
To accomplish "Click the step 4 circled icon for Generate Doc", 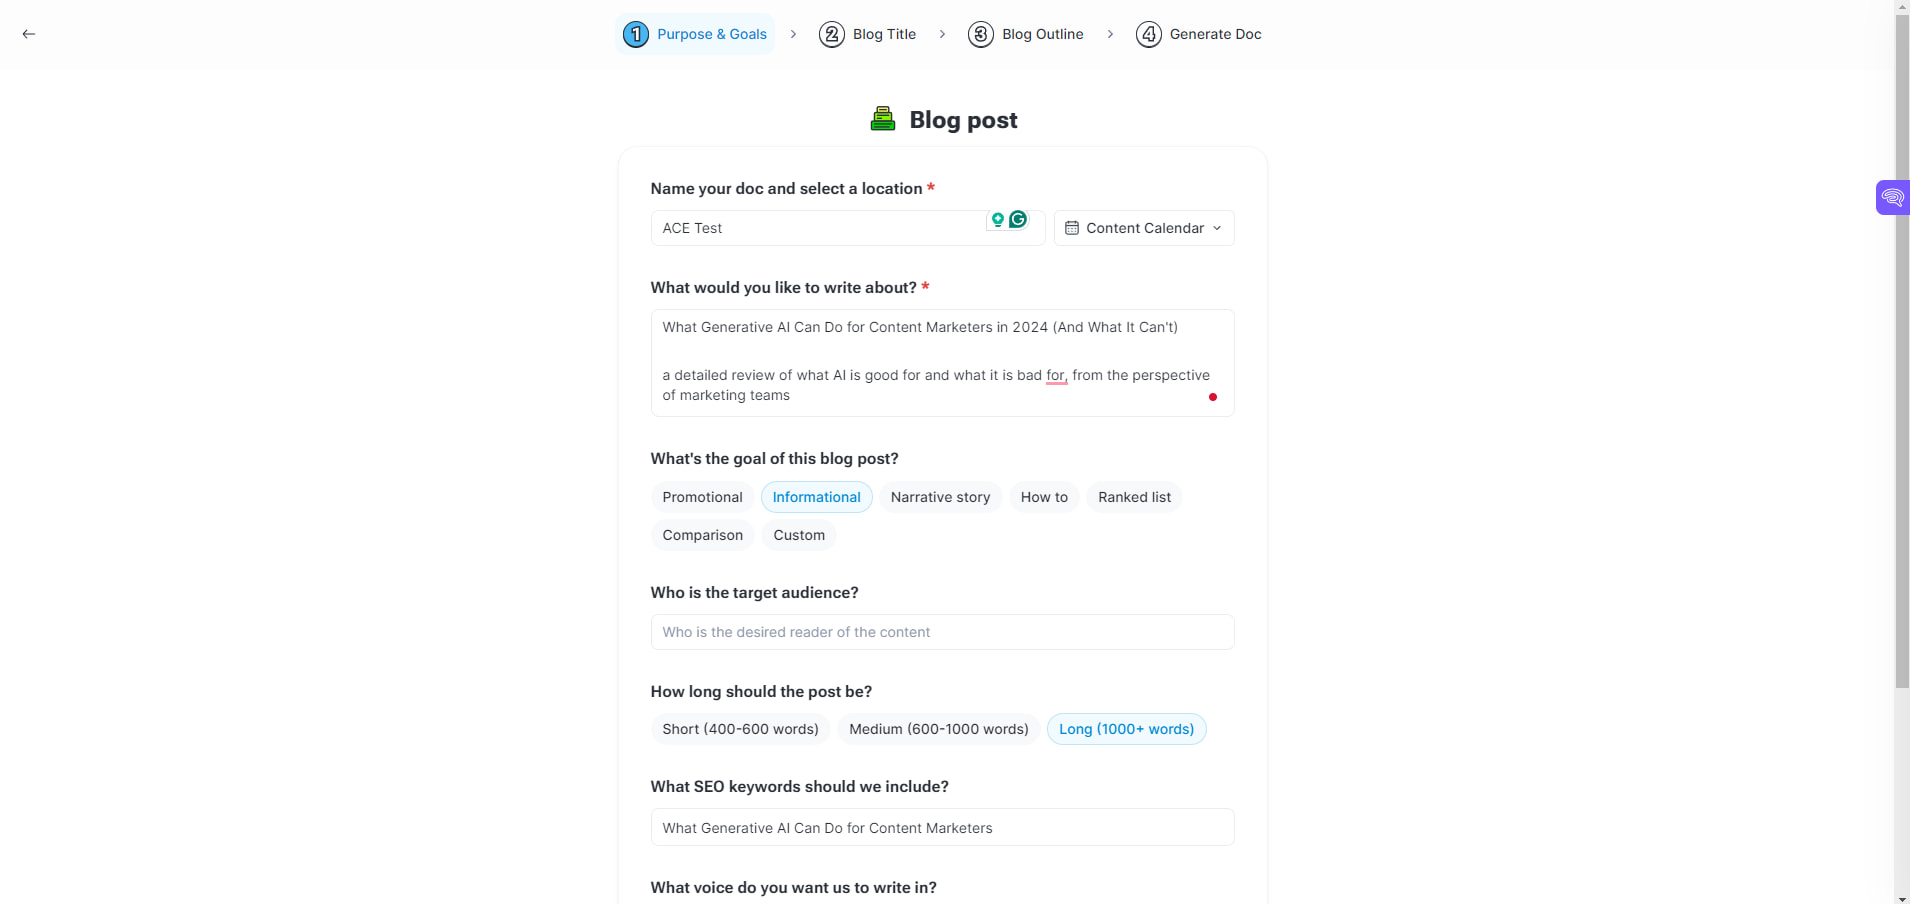I will point(1149,33).
